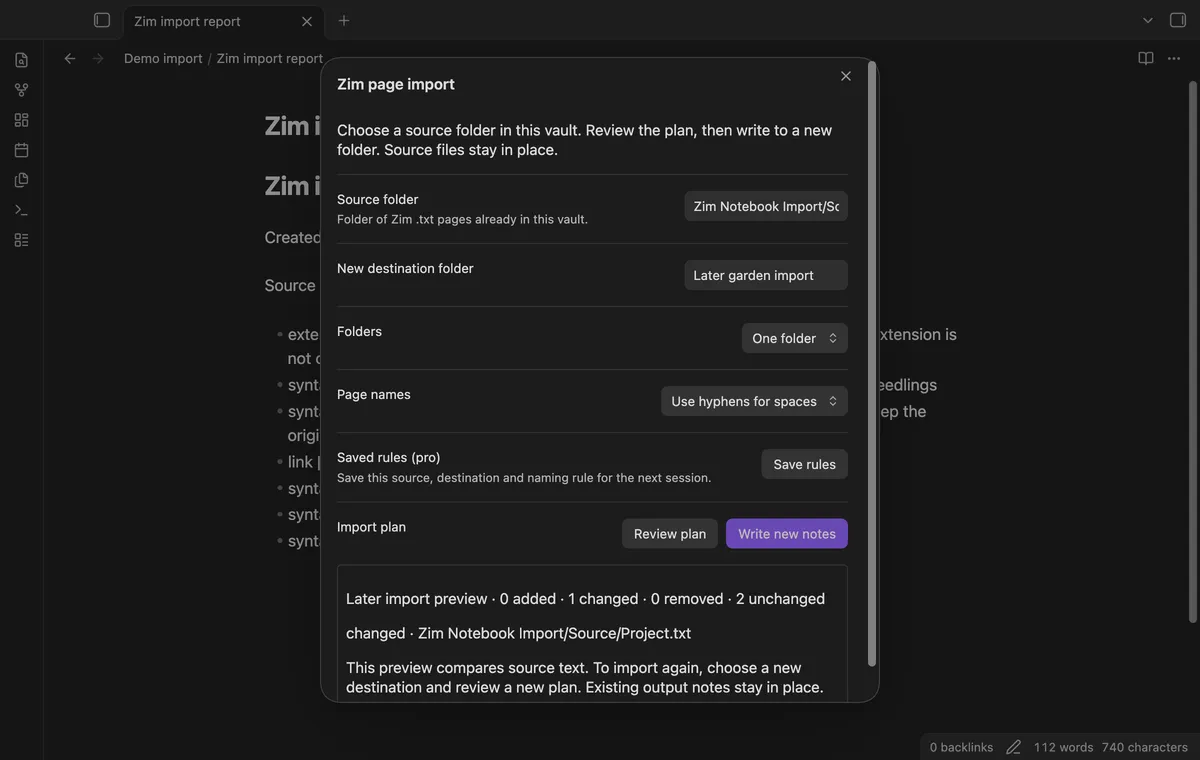1200x760 pixels.
Task: Edit the Source folder input field
Action: point(766,206)
